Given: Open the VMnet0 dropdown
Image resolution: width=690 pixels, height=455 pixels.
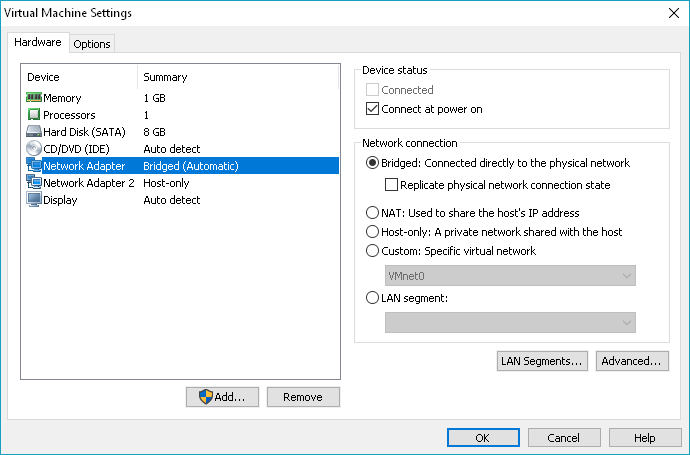Looking at the screenshot, I should click(x=510, y=276).
